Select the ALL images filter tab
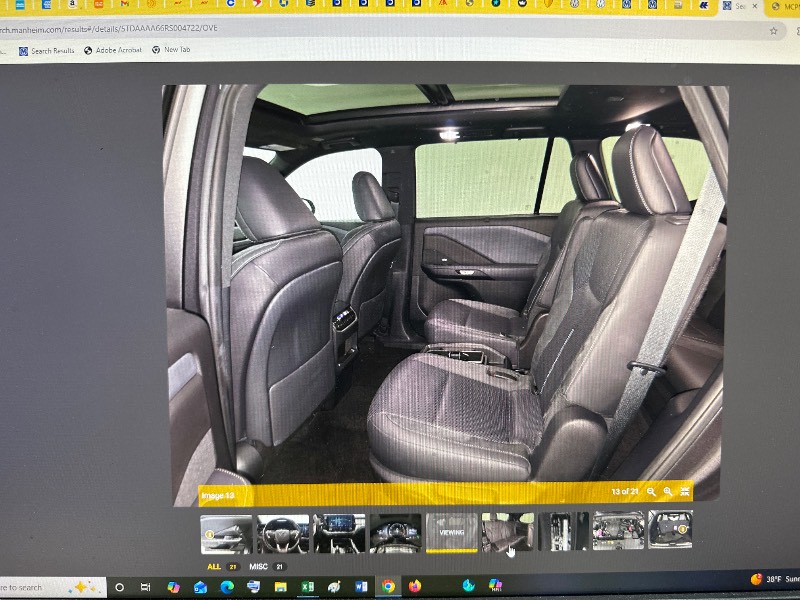 214,566
